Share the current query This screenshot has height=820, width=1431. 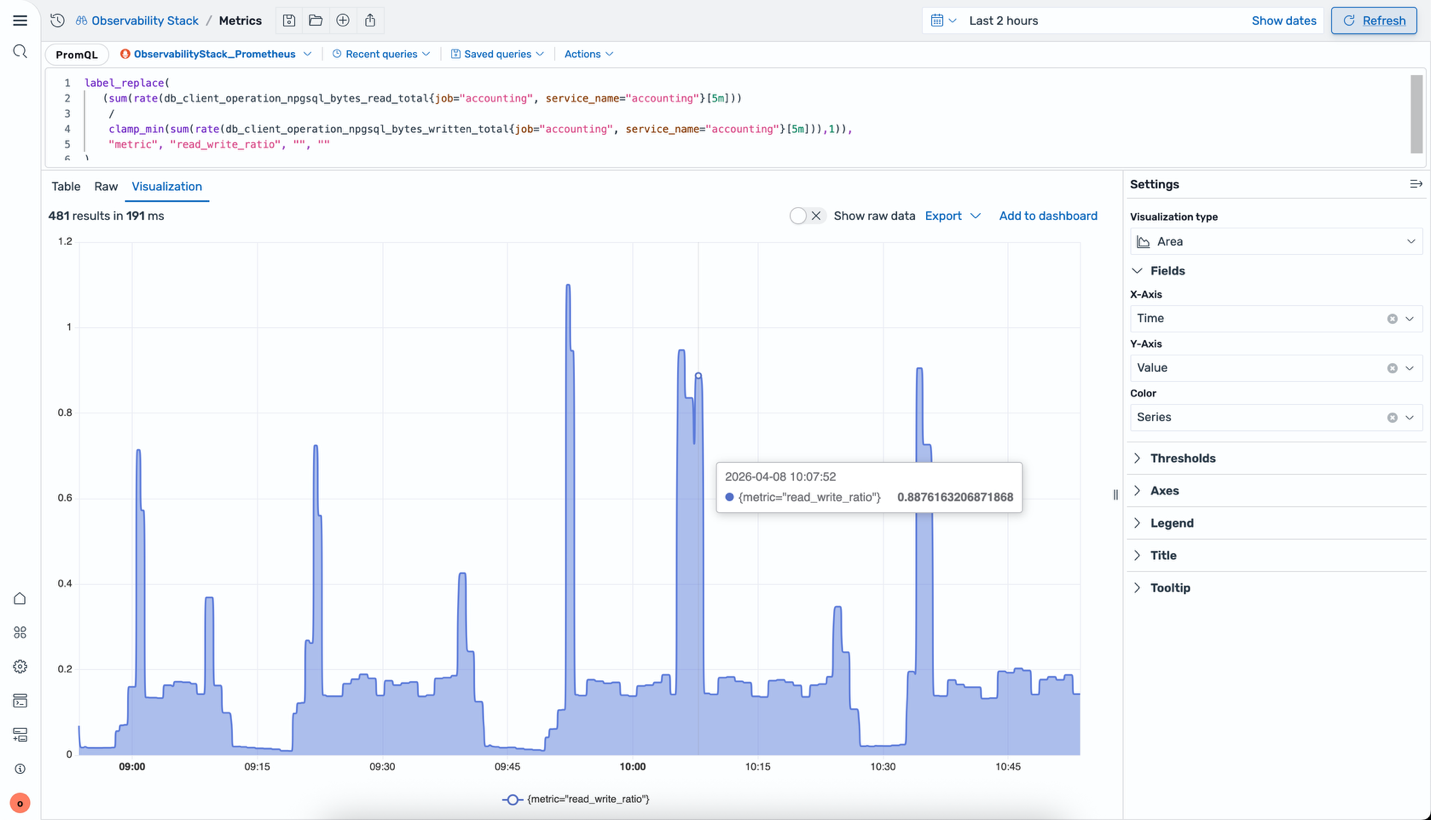370,20
